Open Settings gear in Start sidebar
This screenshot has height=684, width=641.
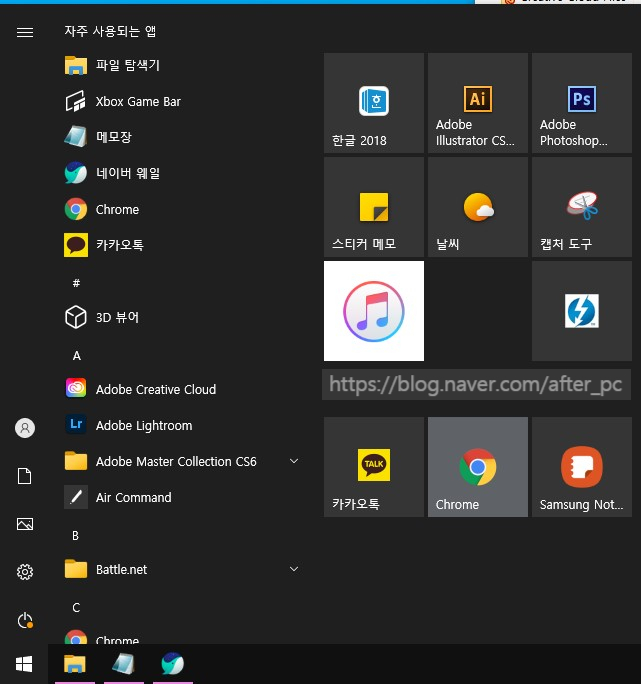click(25, 572)
